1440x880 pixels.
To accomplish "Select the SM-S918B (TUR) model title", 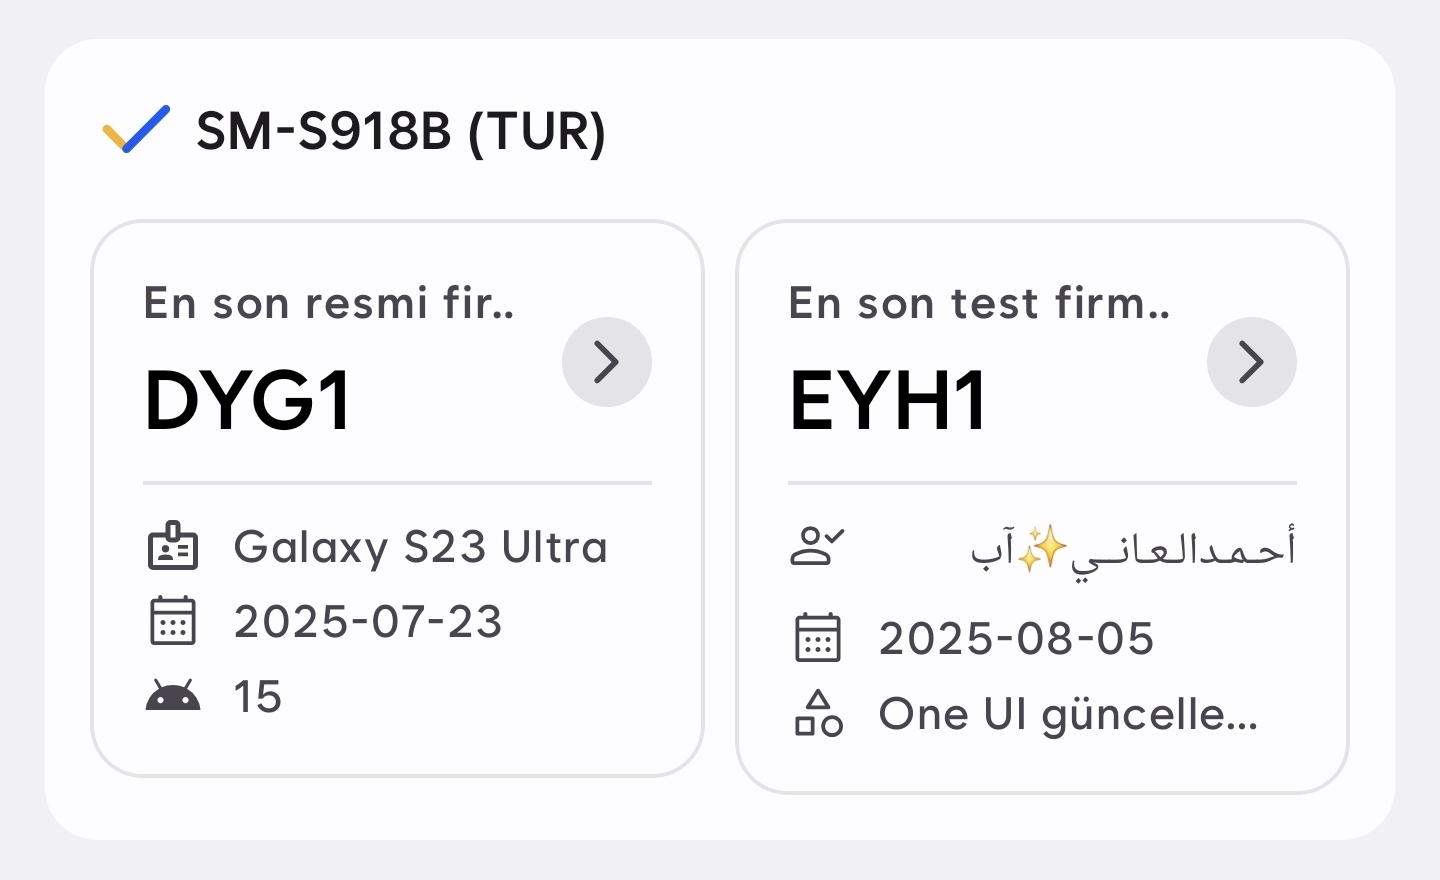I will coord(401,131).
